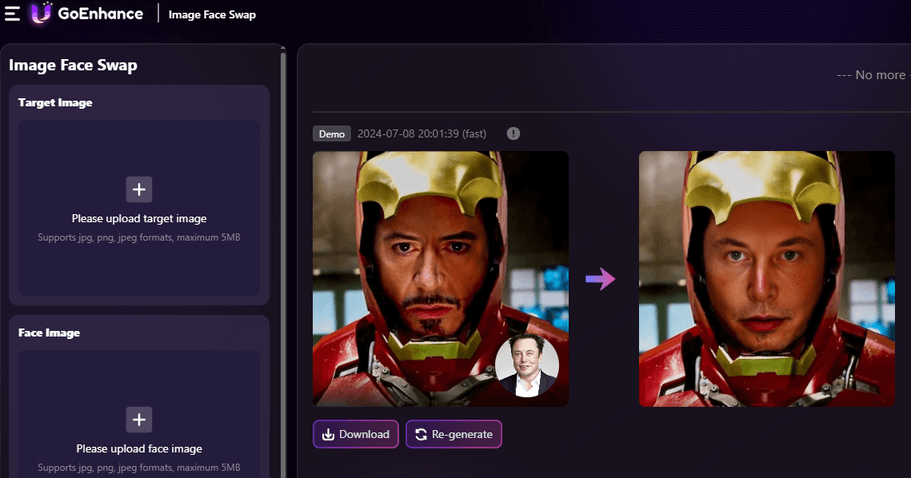This screenshot has height=478, width=911.
Task: Click the timestamp '2024-07-08 20:01:39 (fast)'
Action: coord(422,134)
